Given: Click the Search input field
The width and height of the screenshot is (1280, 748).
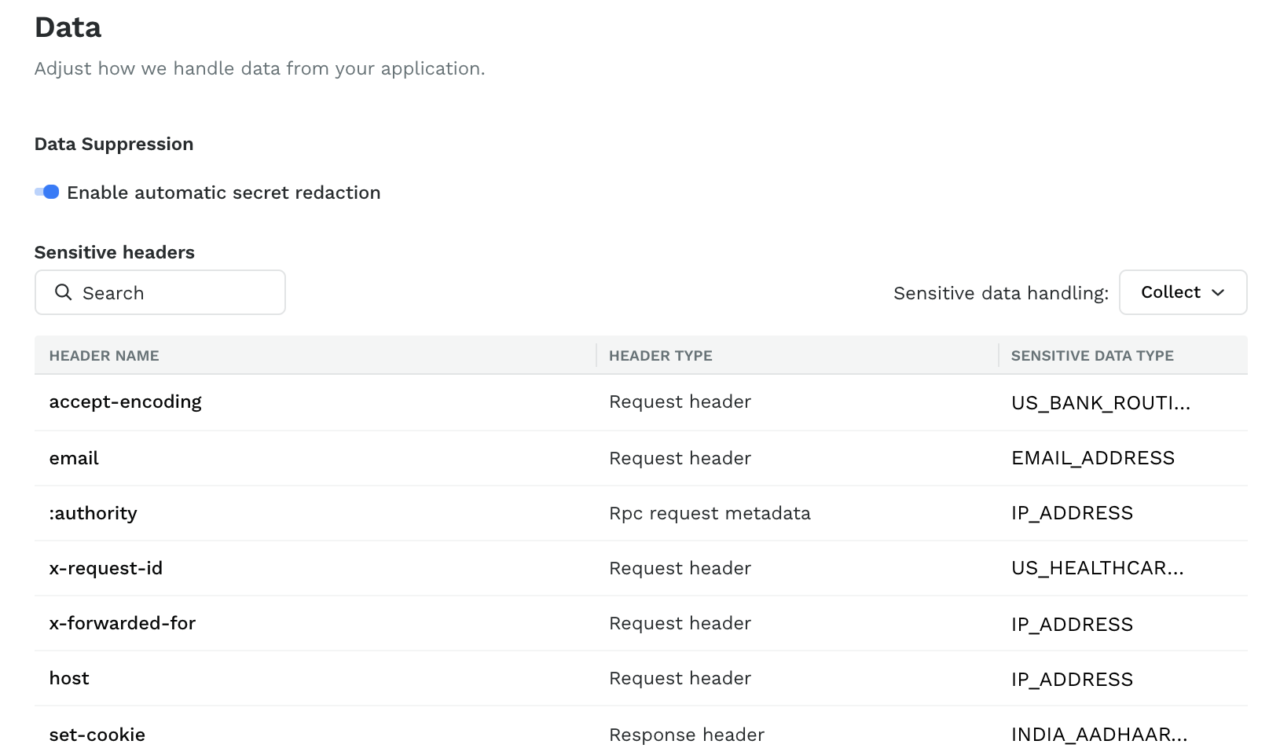Looking at the screenshot, I should coord(160,292).
